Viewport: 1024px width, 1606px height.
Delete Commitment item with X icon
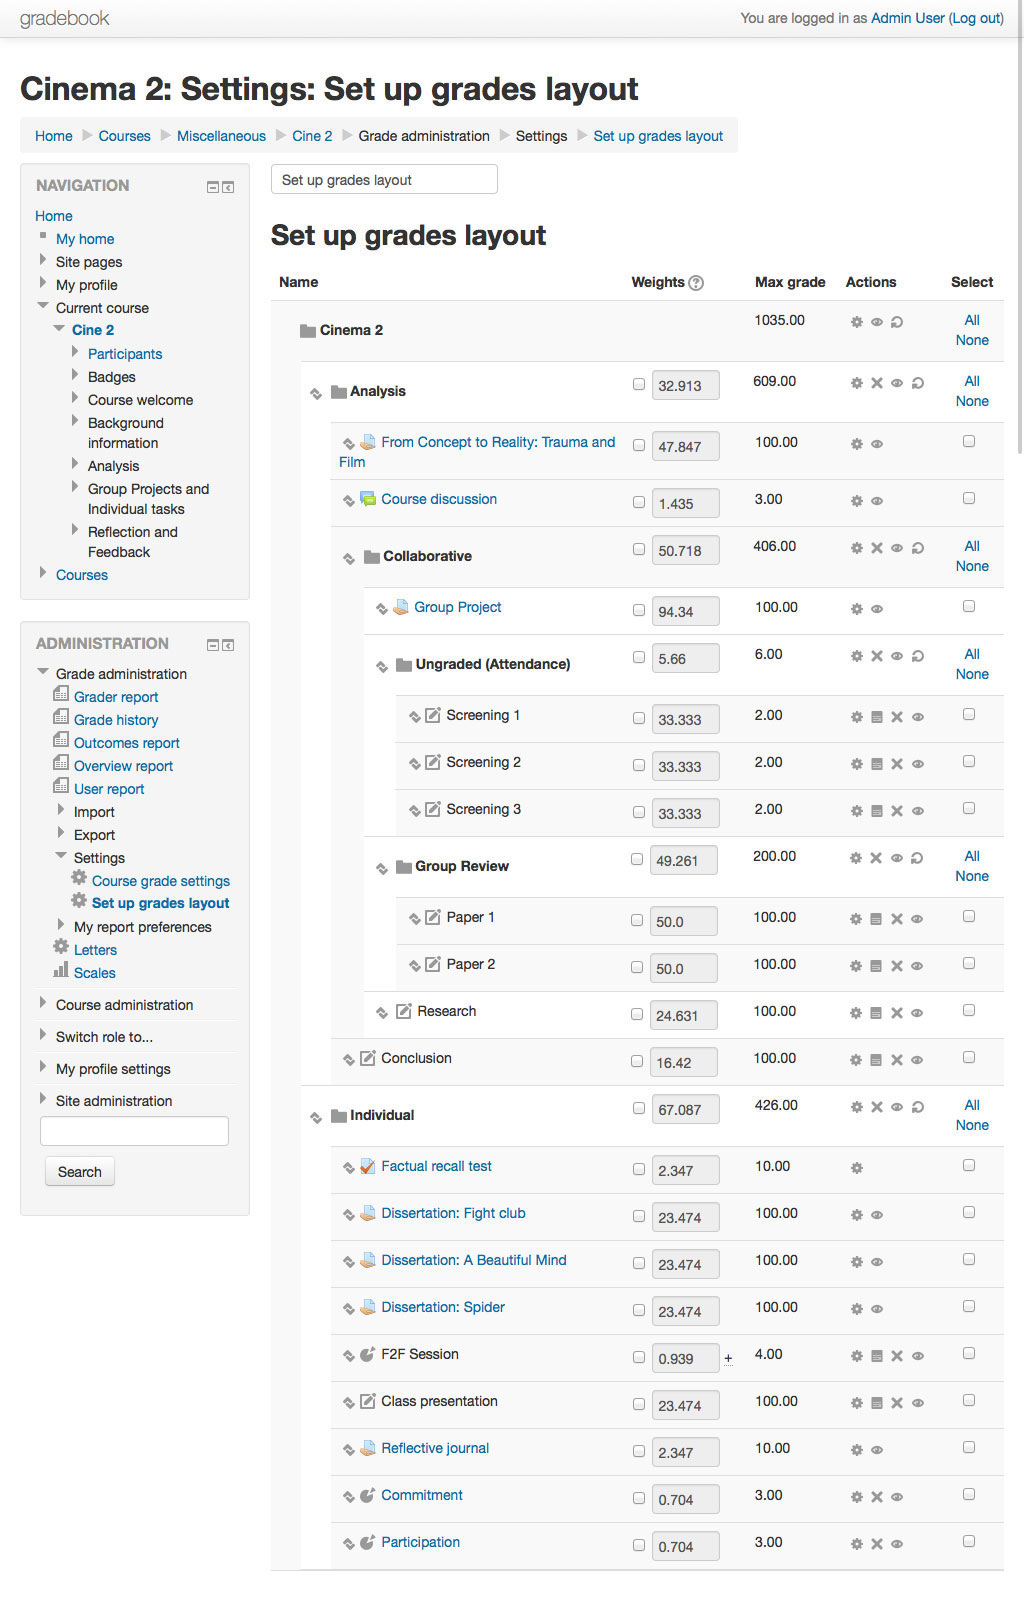point(877,1497)
